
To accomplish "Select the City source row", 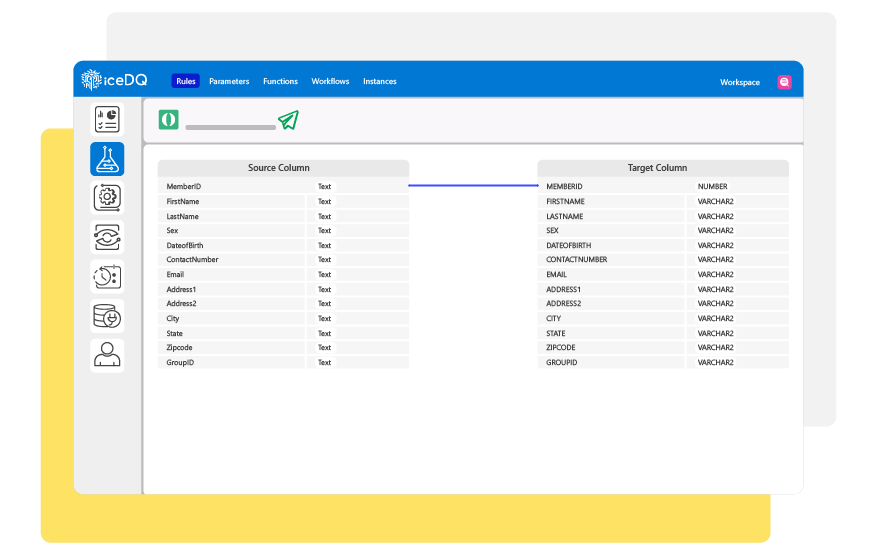I will point(283,318).
